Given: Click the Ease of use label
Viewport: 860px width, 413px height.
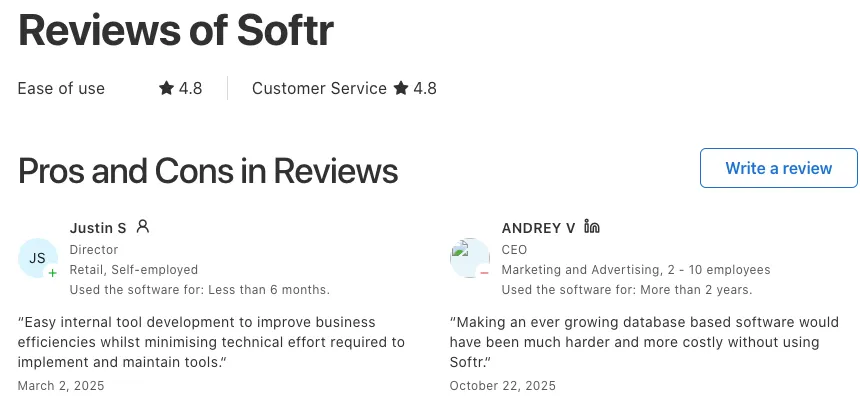Looking at the screenshot, I should point(61,88).
